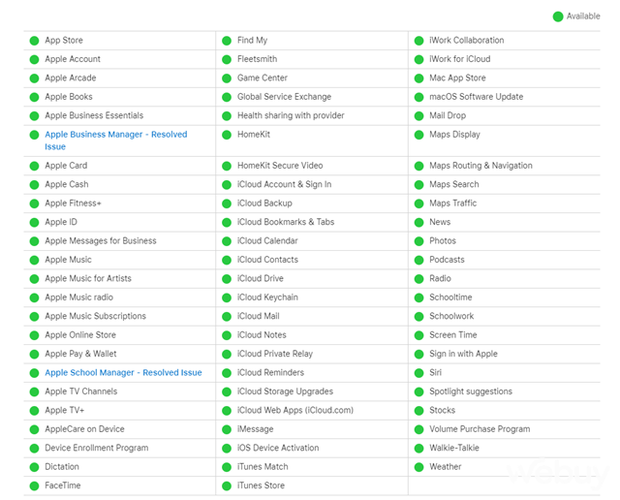
Task: Select Device Enrollment Program entry
Action: pyautogui.click(x=96, y=448)
